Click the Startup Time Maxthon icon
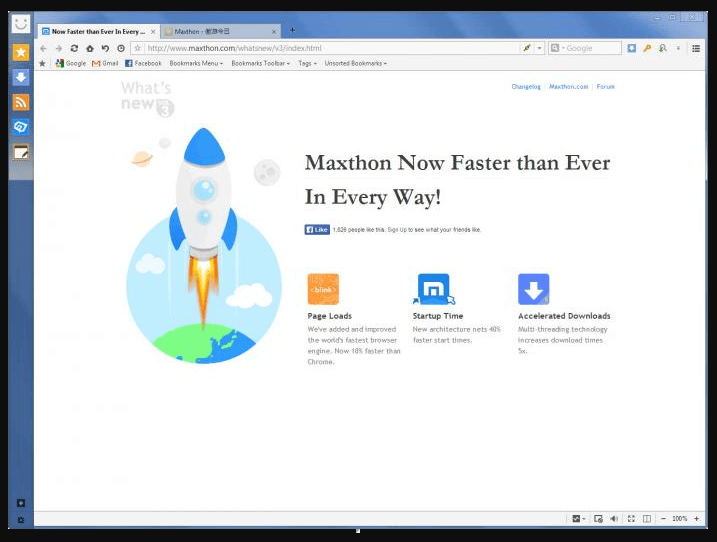 pyautogui.click(x=433, y=289)
